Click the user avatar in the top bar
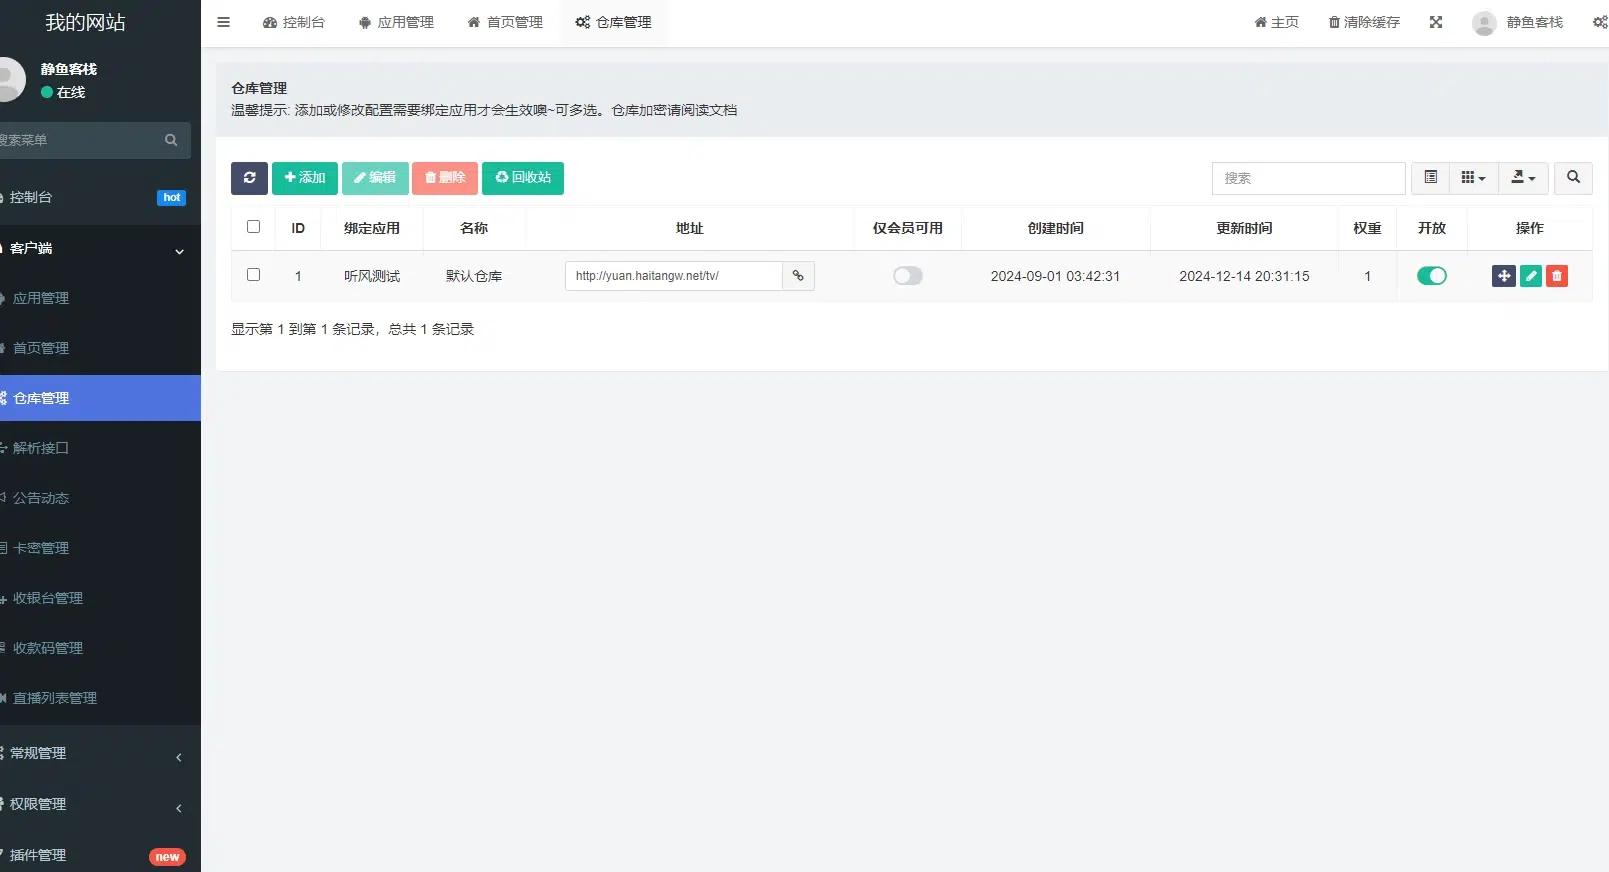 pyautogui.click(x=1484, y=23)
